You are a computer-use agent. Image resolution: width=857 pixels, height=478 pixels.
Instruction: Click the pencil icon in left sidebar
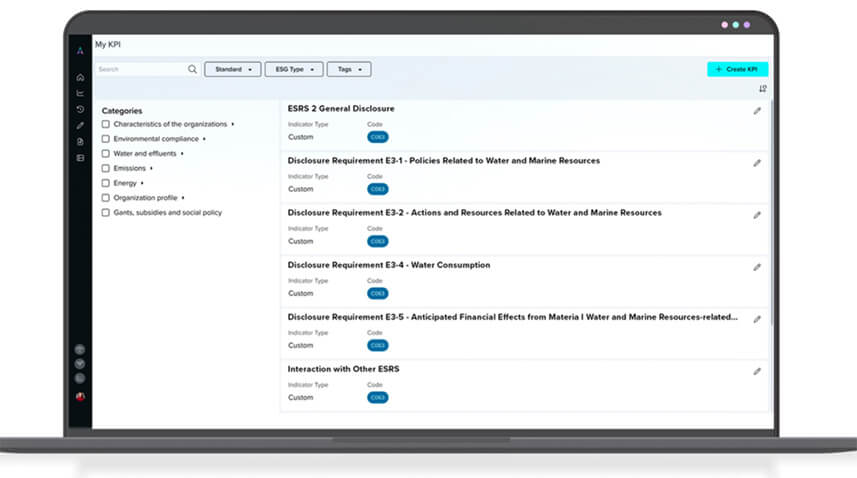pos(80,125)
